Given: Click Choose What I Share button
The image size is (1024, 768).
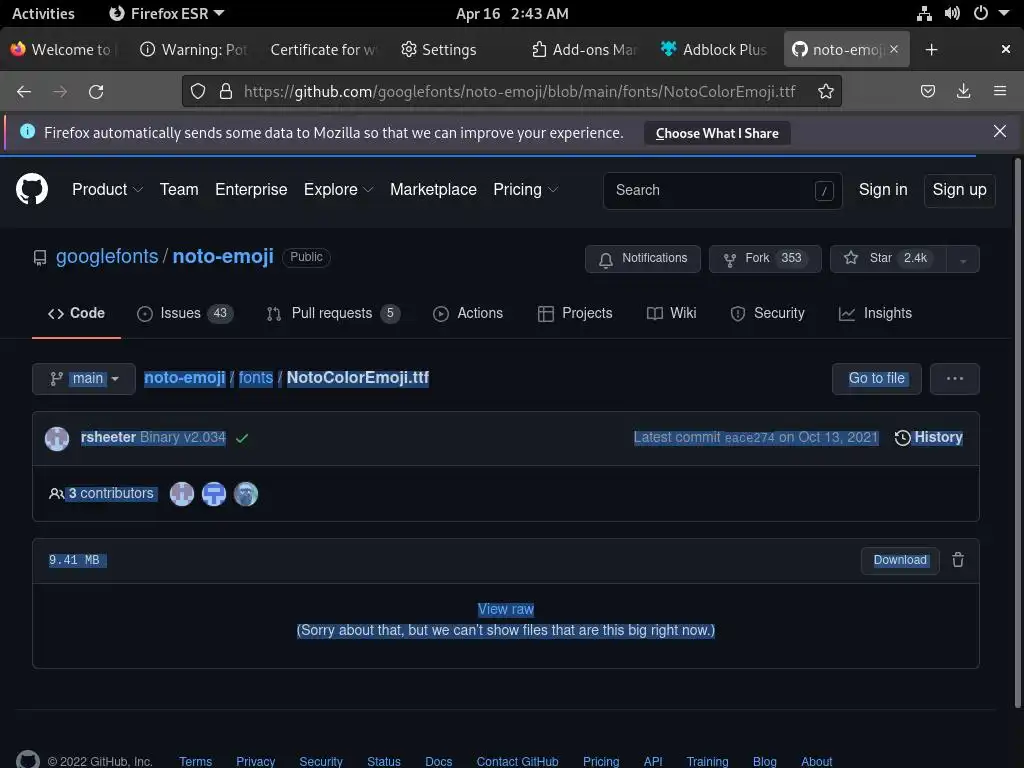Looking at the screenshot, I should (x=717, y=133).
